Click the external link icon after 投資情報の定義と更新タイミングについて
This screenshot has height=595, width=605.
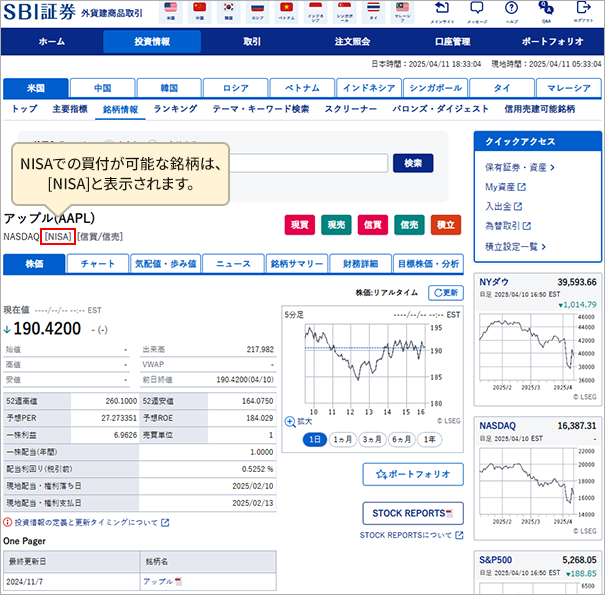point(165,522)
